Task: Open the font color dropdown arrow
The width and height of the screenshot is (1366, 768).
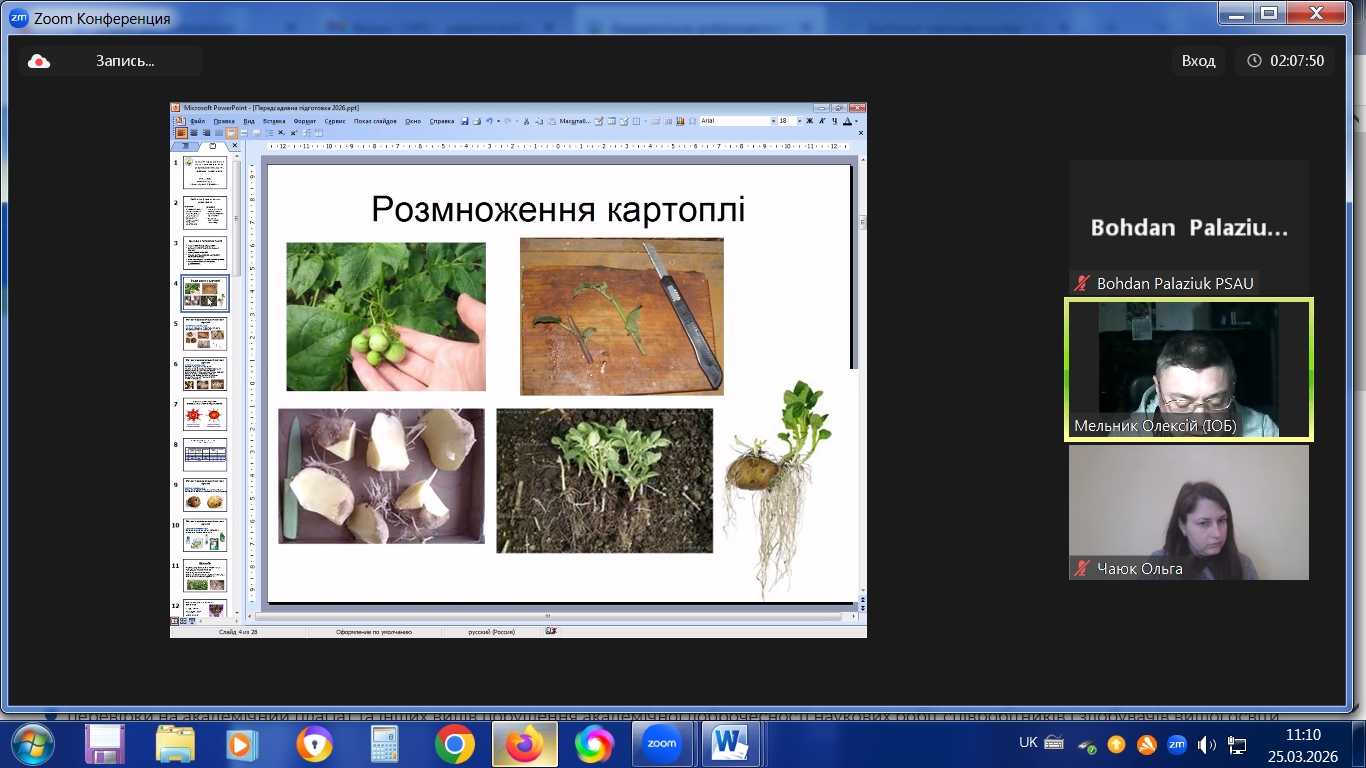Action: click(857, 121)
